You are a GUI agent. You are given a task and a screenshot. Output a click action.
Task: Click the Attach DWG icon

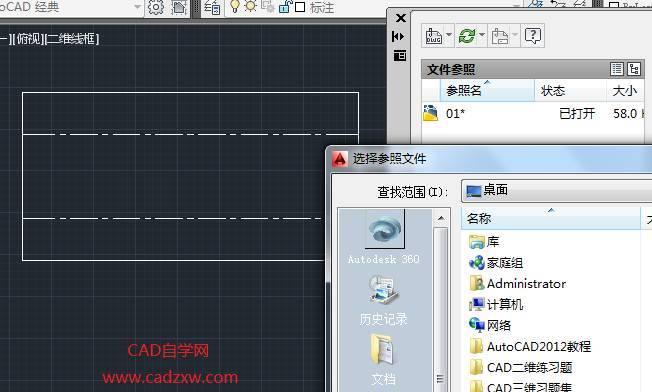tap(434, 36)
